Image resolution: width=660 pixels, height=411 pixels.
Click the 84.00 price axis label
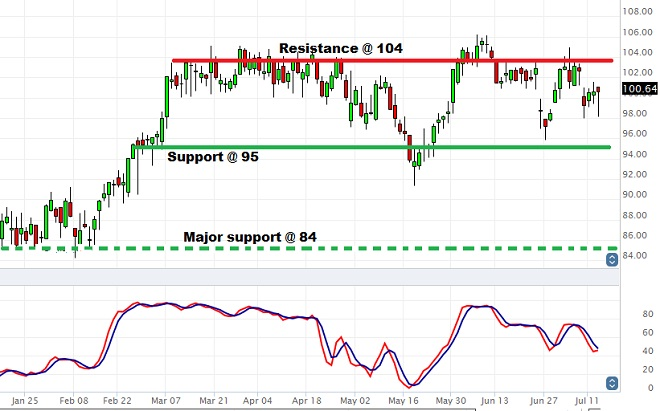tap(635, 256)
